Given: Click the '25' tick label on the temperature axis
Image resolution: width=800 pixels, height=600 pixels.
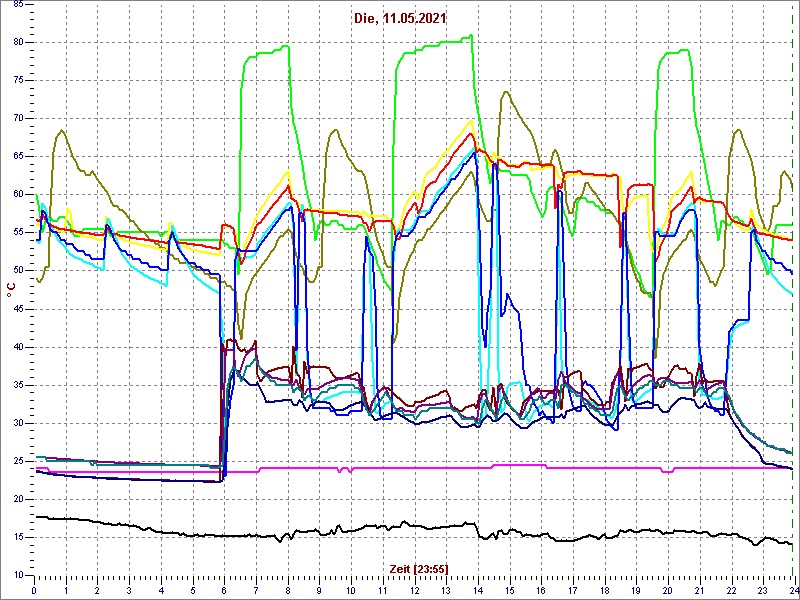Looking at the screenshot, I should point(16,461).
